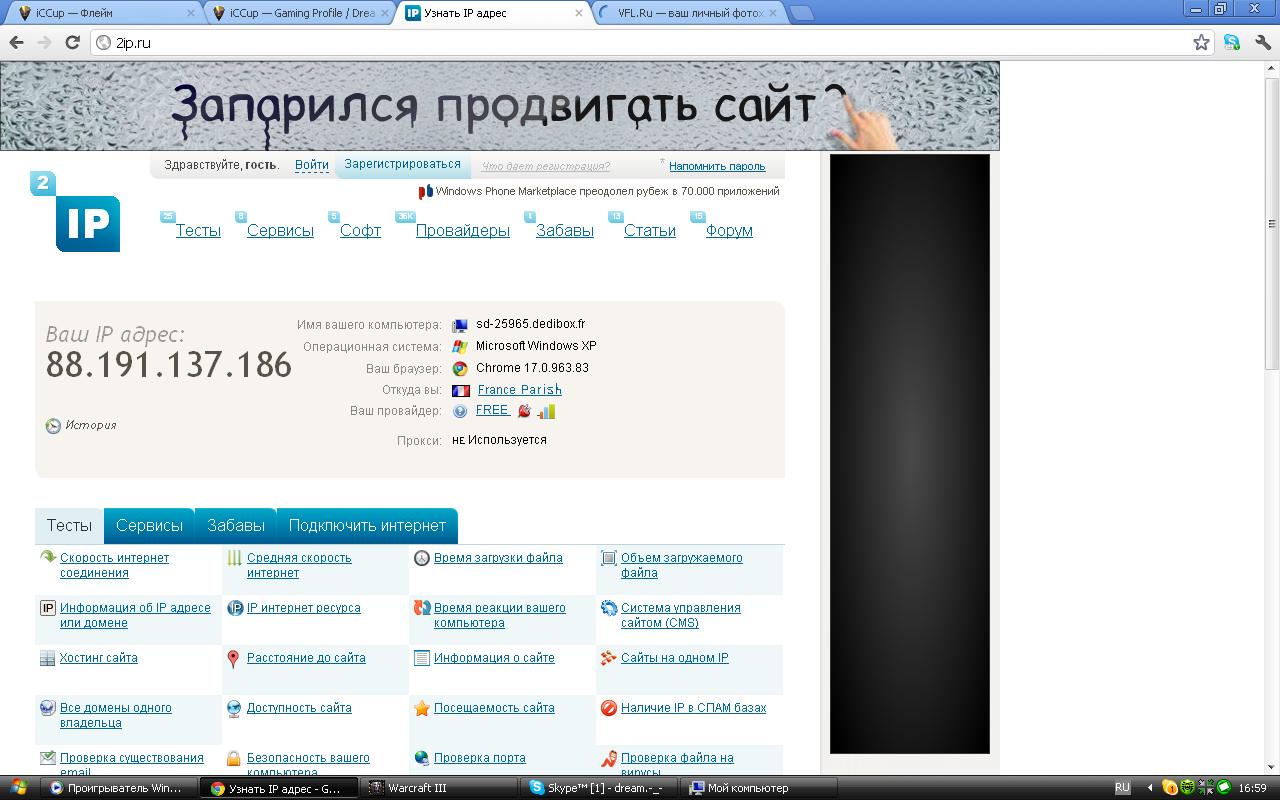1280x800 pixels.
Task: Open 'Сайты на одном IP' link
Action: tap(675, 658)
